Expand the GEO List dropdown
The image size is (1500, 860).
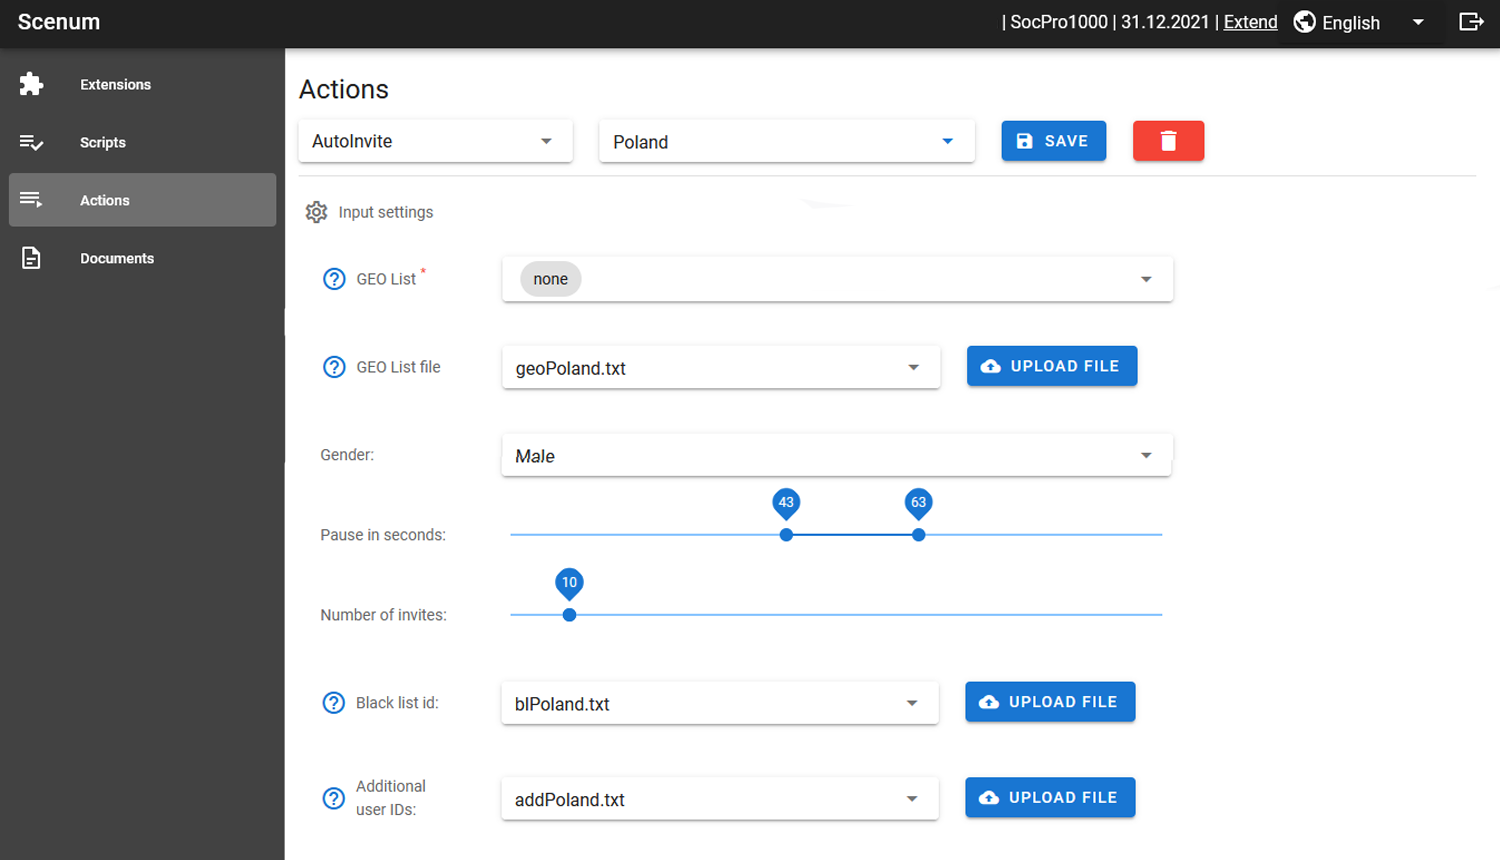click(x=837, y=279)
